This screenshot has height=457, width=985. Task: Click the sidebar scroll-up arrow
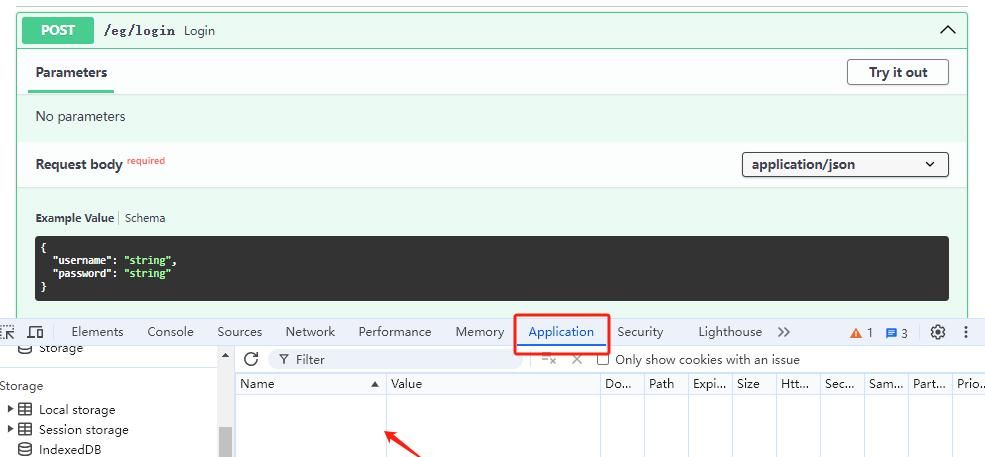click(225, 356)
